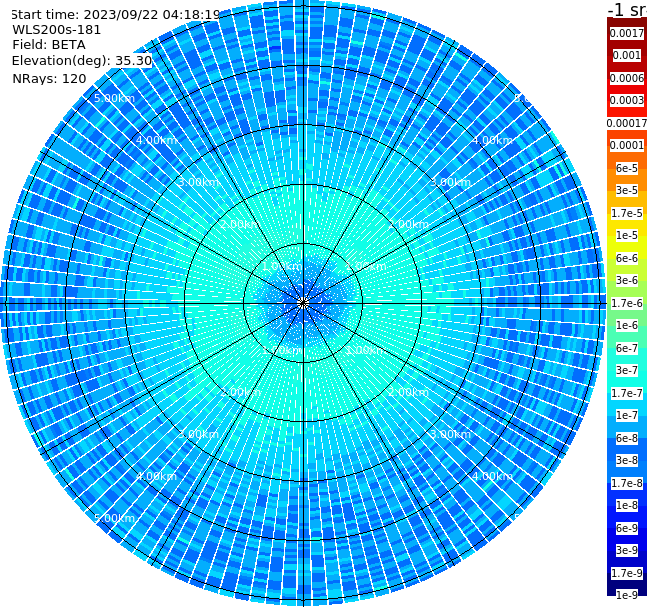
Task: Click the 6e-9 colorbar label
Action: (627, 528)
